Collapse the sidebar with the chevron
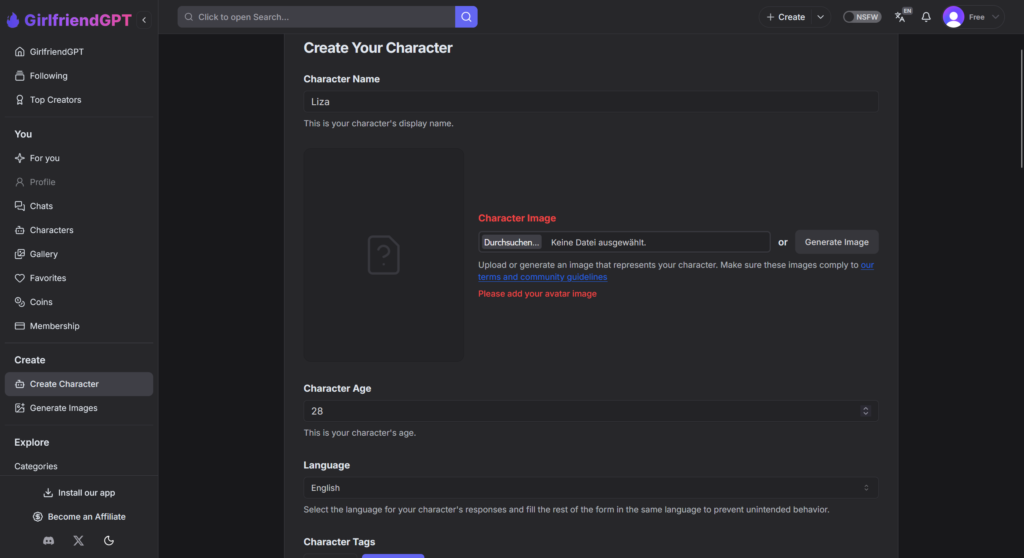The image size is (1024, 558). (144, 20)
